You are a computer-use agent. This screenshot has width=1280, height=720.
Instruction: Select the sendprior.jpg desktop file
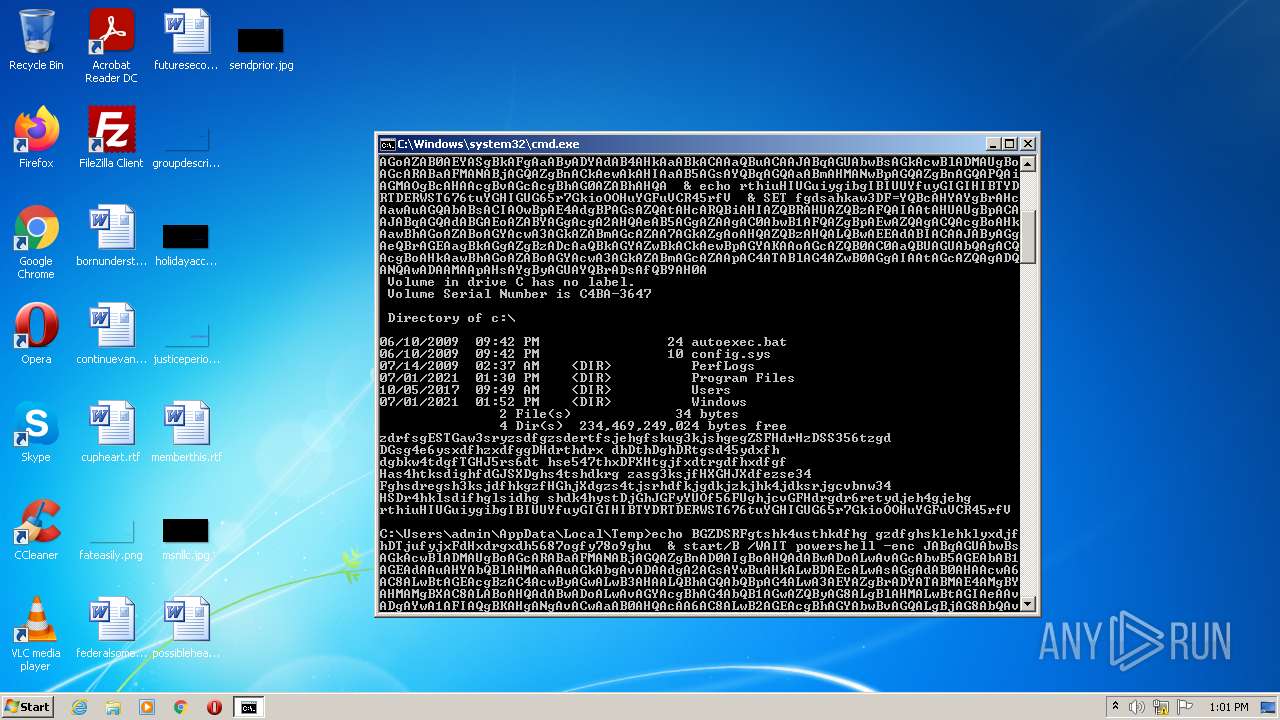[x=261, y=47]
